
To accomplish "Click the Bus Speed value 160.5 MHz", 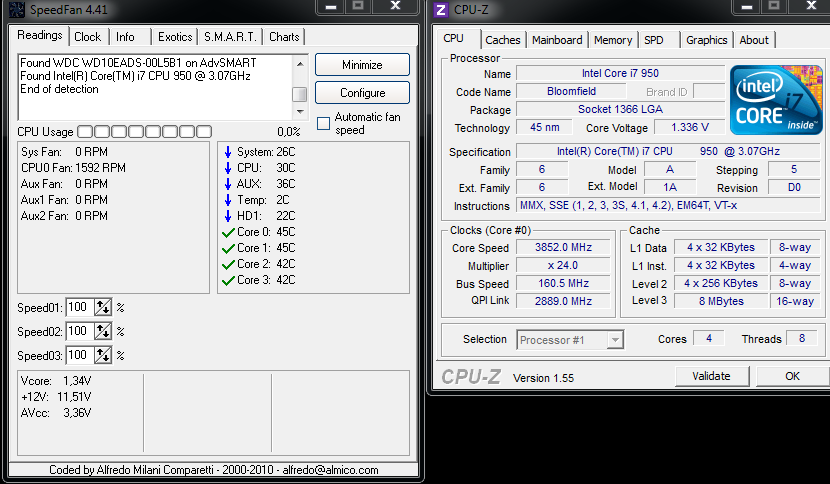I will point(563,283).
